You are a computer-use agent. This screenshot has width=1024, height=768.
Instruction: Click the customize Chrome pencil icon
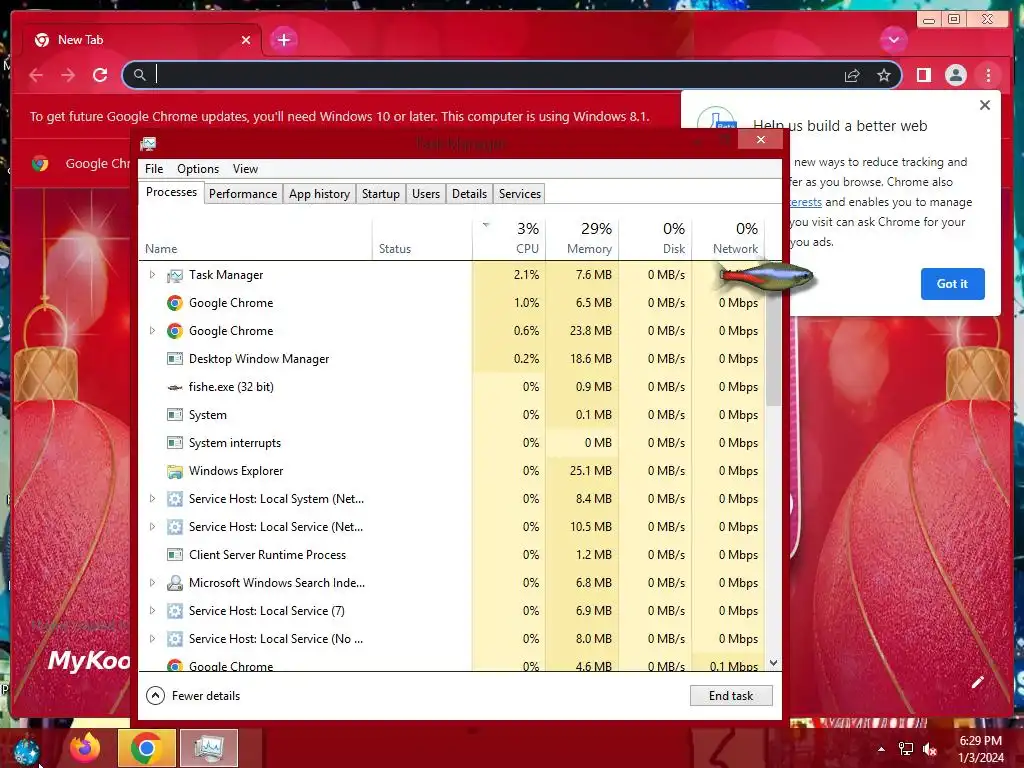(977, 682)
